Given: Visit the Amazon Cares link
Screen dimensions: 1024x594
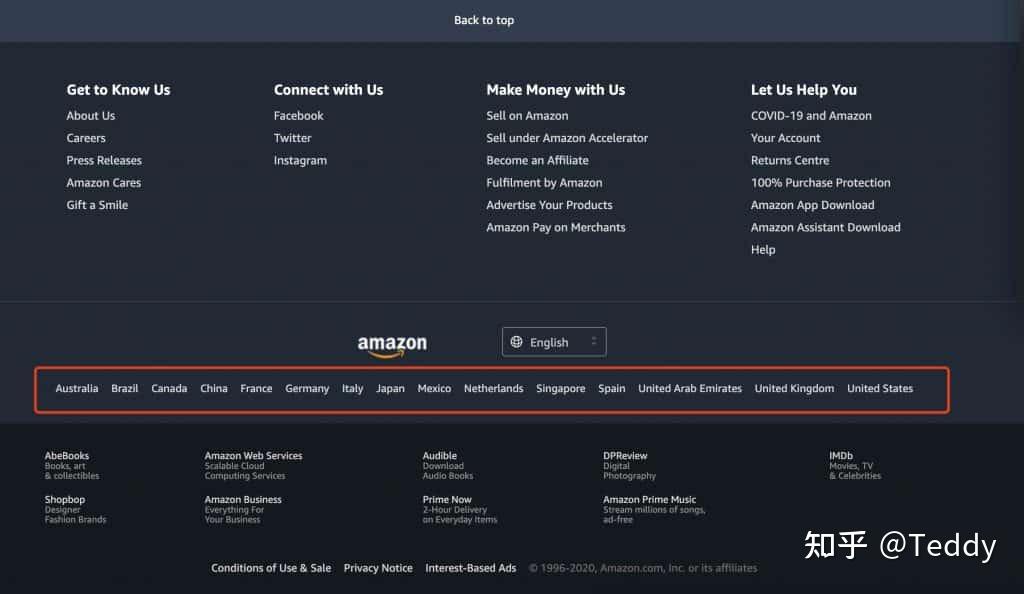Looking at the screenshot, I should [103, 183].
